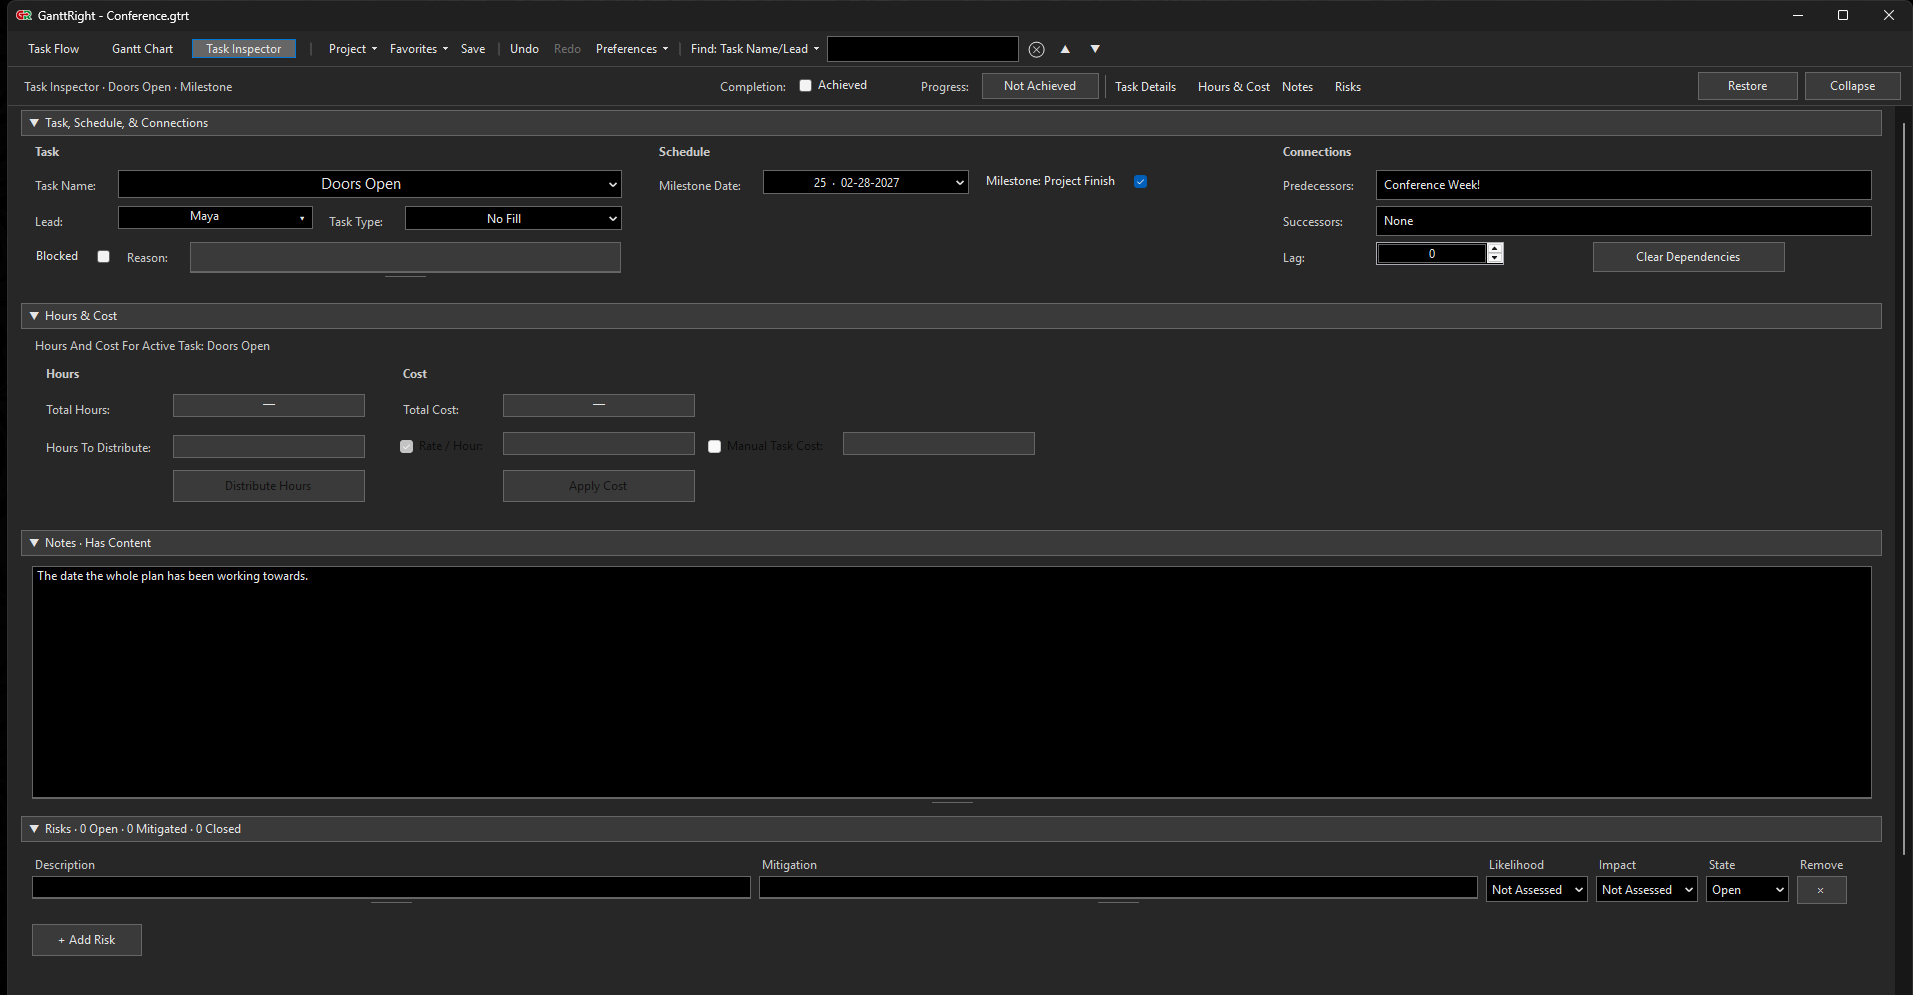
Task: Open the Preferences menu
Action: 631,49
